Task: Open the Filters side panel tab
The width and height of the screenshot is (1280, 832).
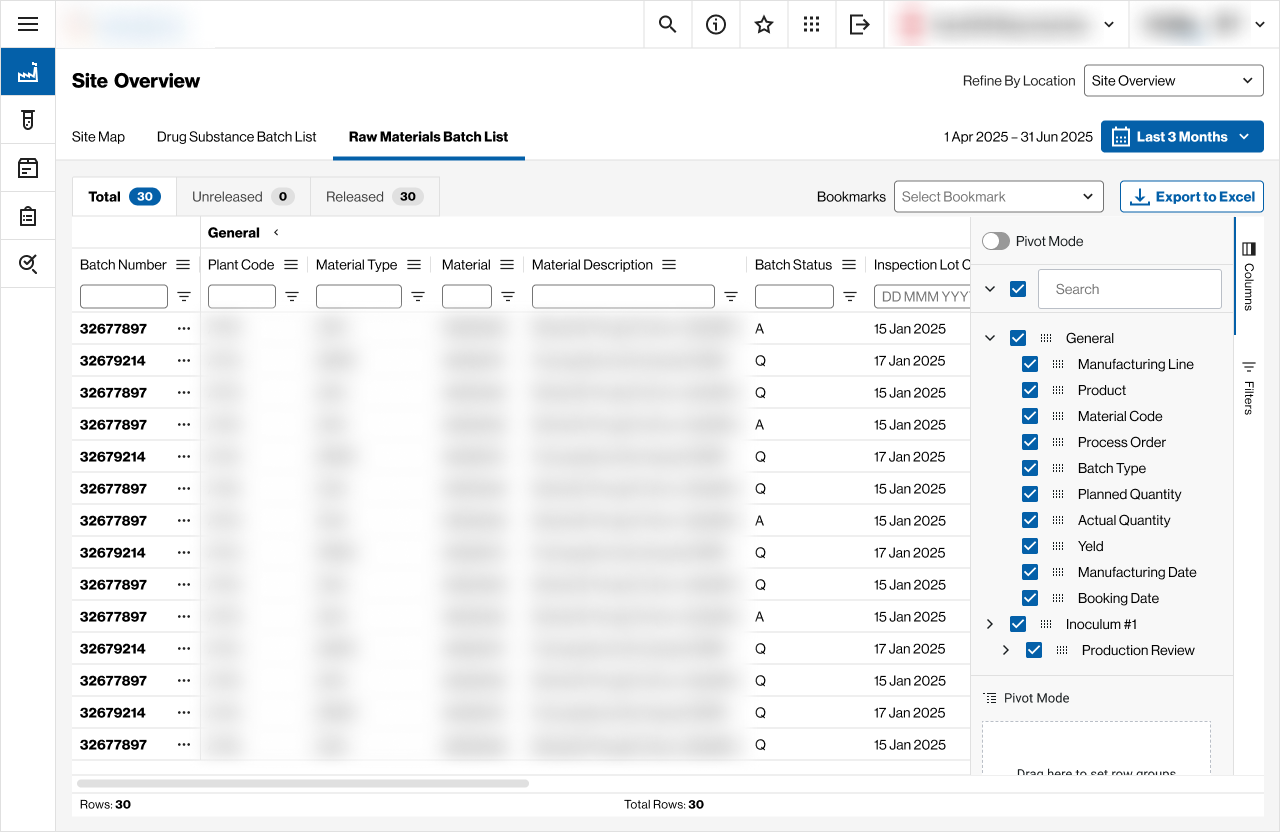Action: click(1248, 387)
